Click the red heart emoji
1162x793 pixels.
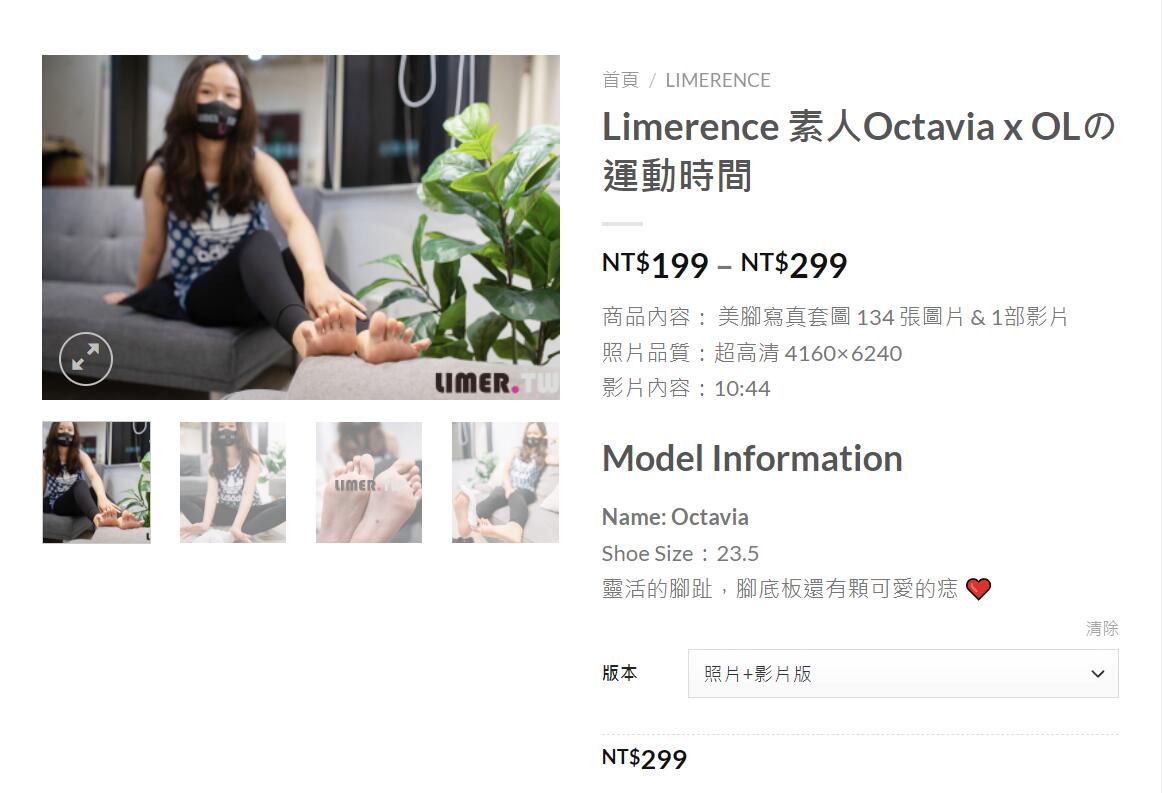(x=978, y=588)
